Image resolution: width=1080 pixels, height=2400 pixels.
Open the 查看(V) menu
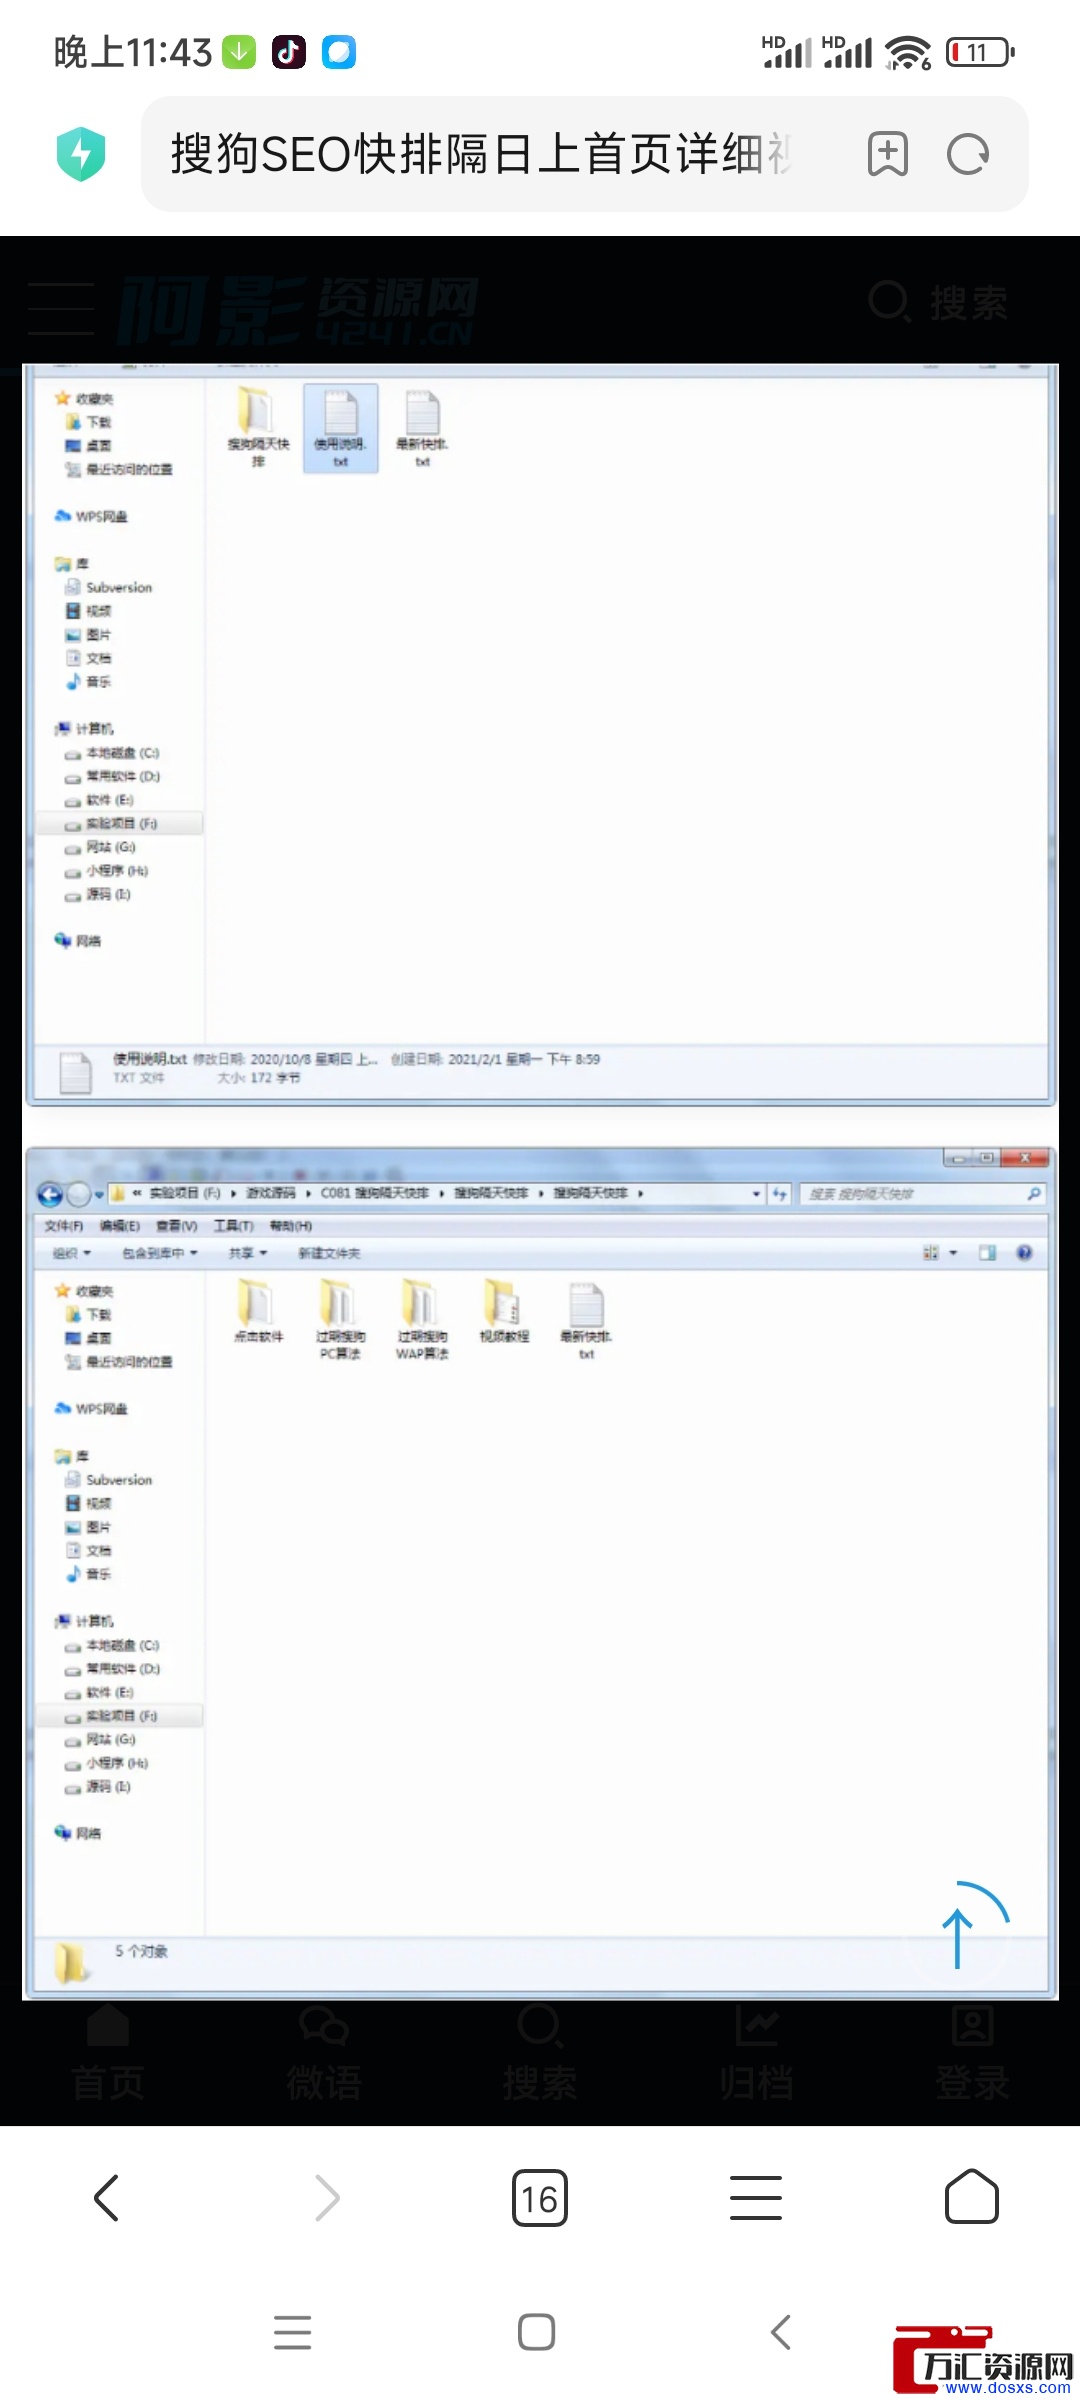[x=177, y=1226]
